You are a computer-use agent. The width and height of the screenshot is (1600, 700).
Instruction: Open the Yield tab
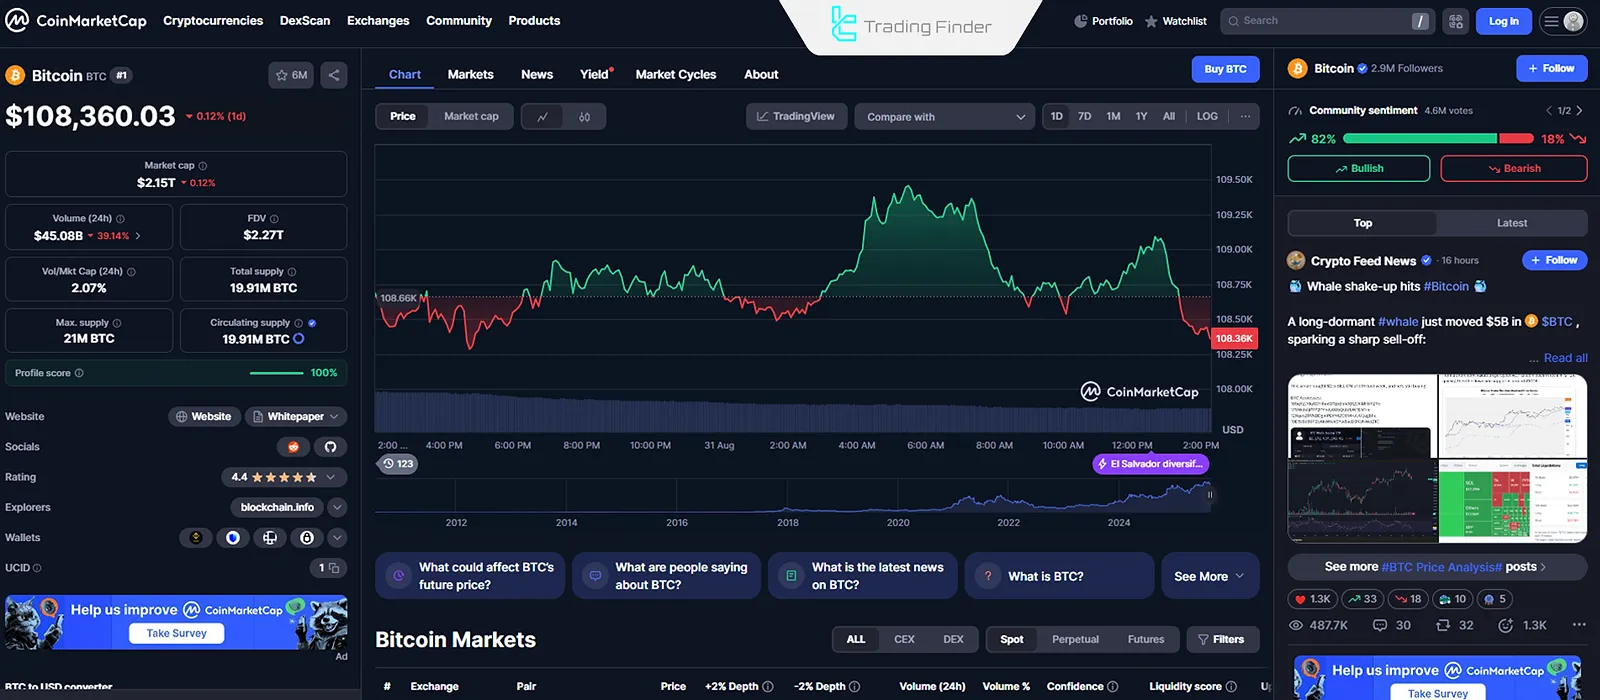coord(595,75)
